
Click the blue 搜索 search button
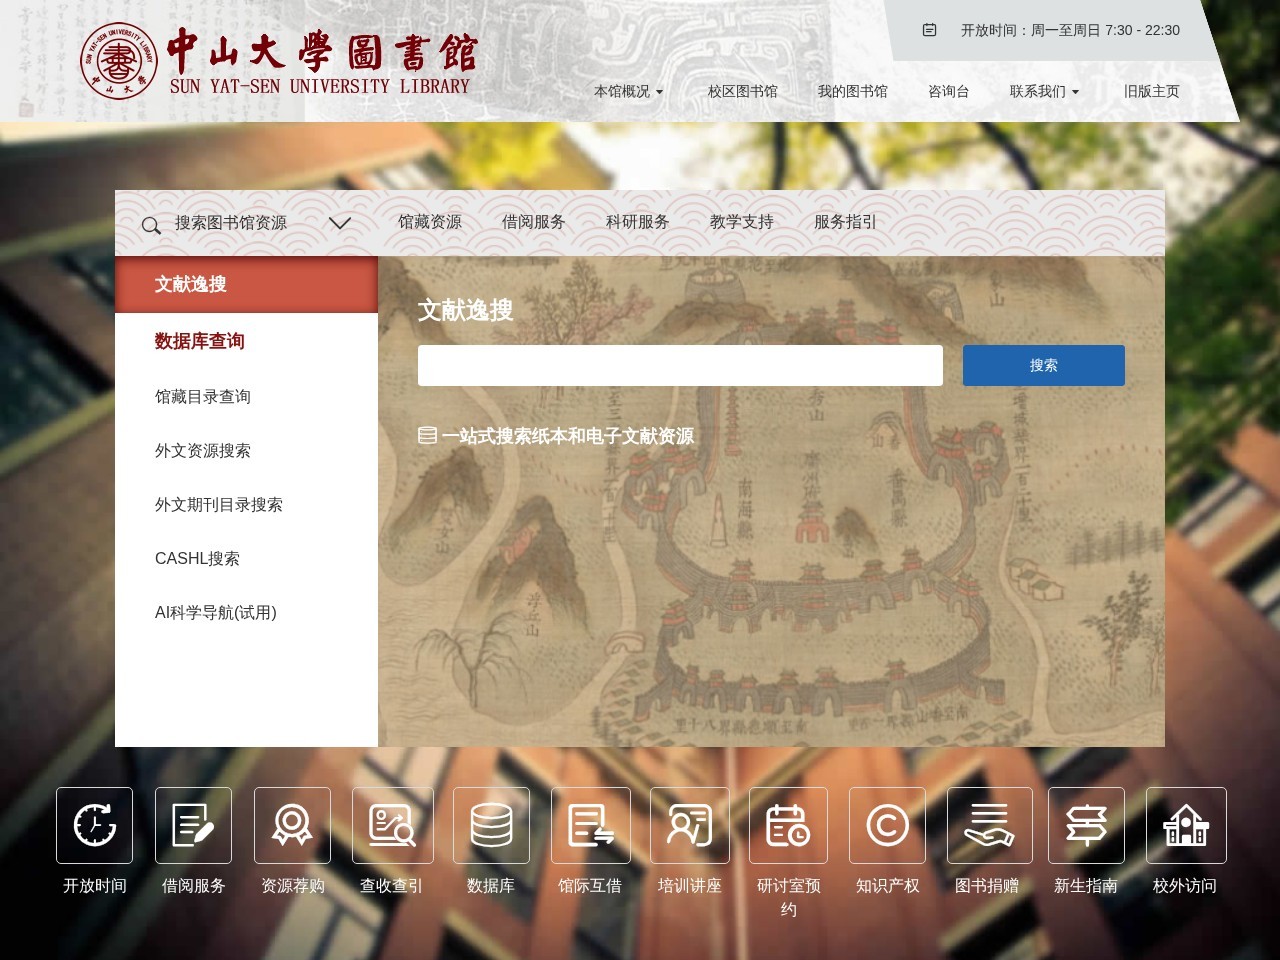[1043, 365]
